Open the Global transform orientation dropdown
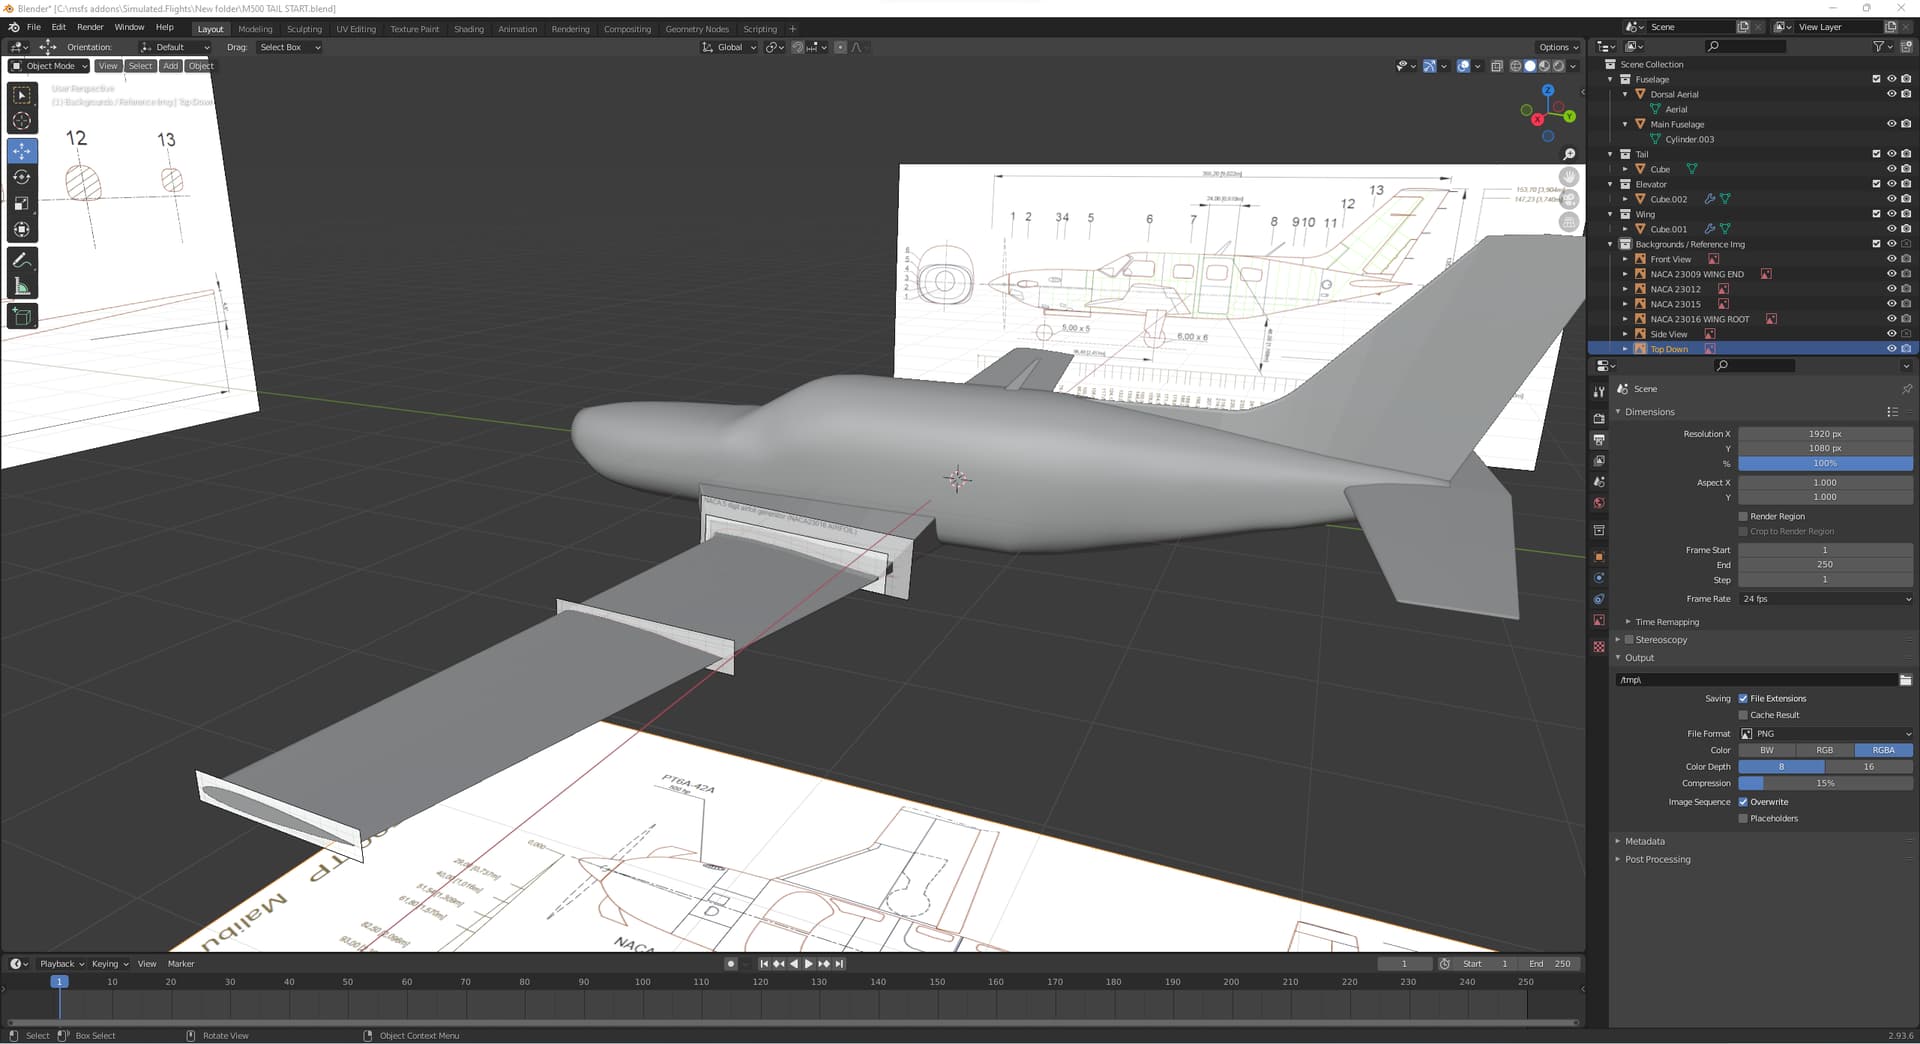1920x1044 pixels. click(729, 47)
